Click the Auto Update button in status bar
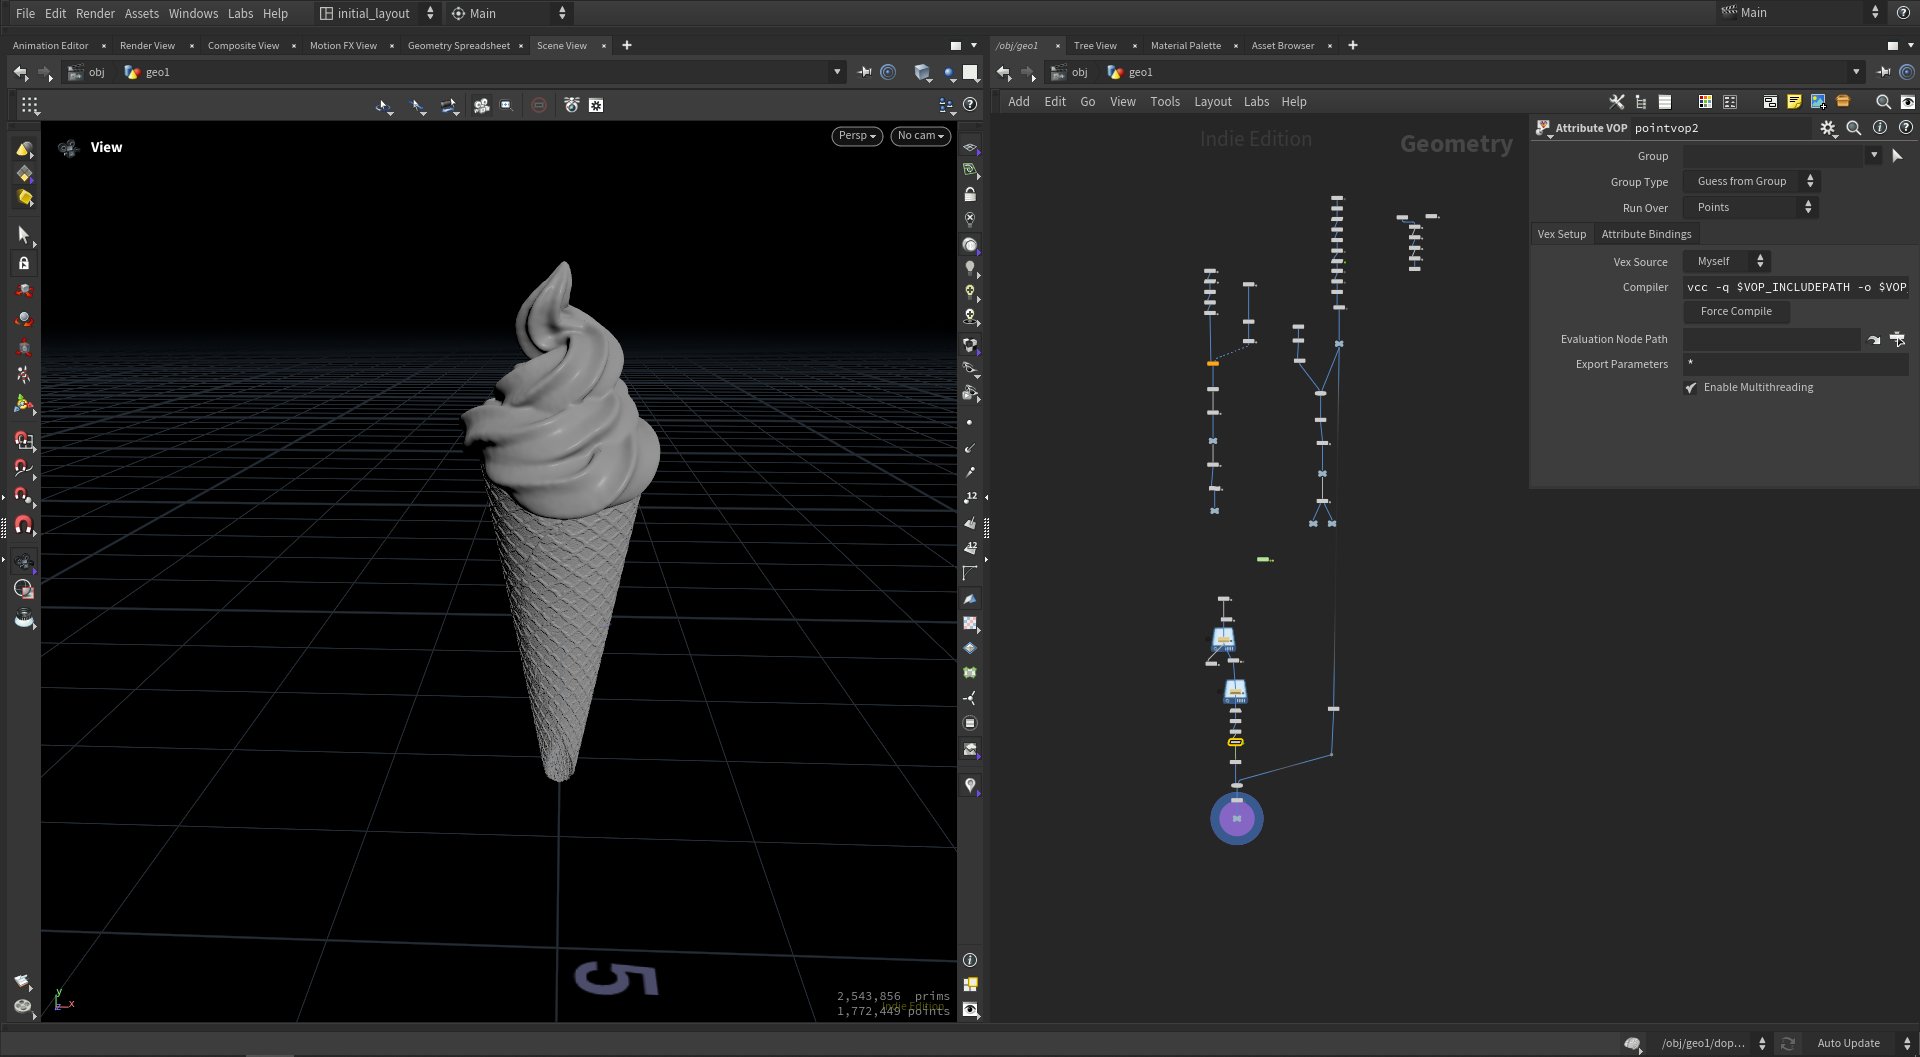1920x1057 pixels. point(1848,1043)
